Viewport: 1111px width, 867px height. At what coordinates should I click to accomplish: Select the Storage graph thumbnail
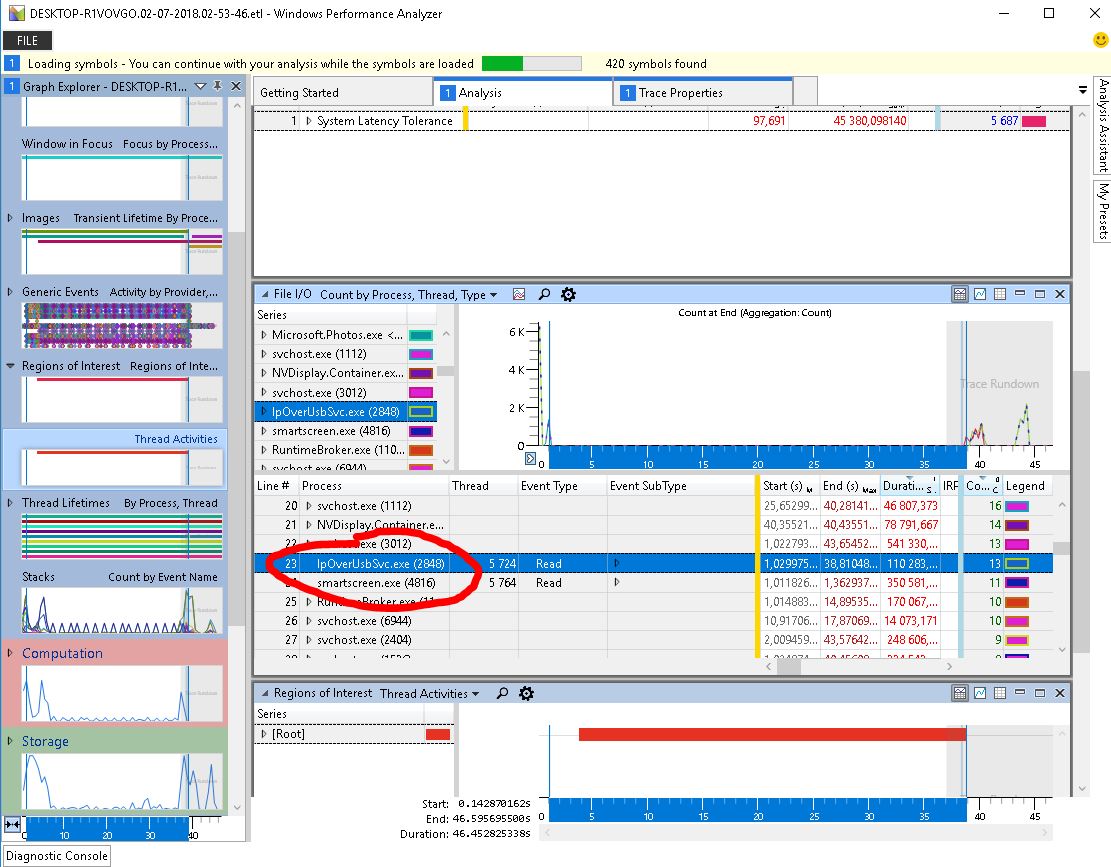tap(122, 781)
